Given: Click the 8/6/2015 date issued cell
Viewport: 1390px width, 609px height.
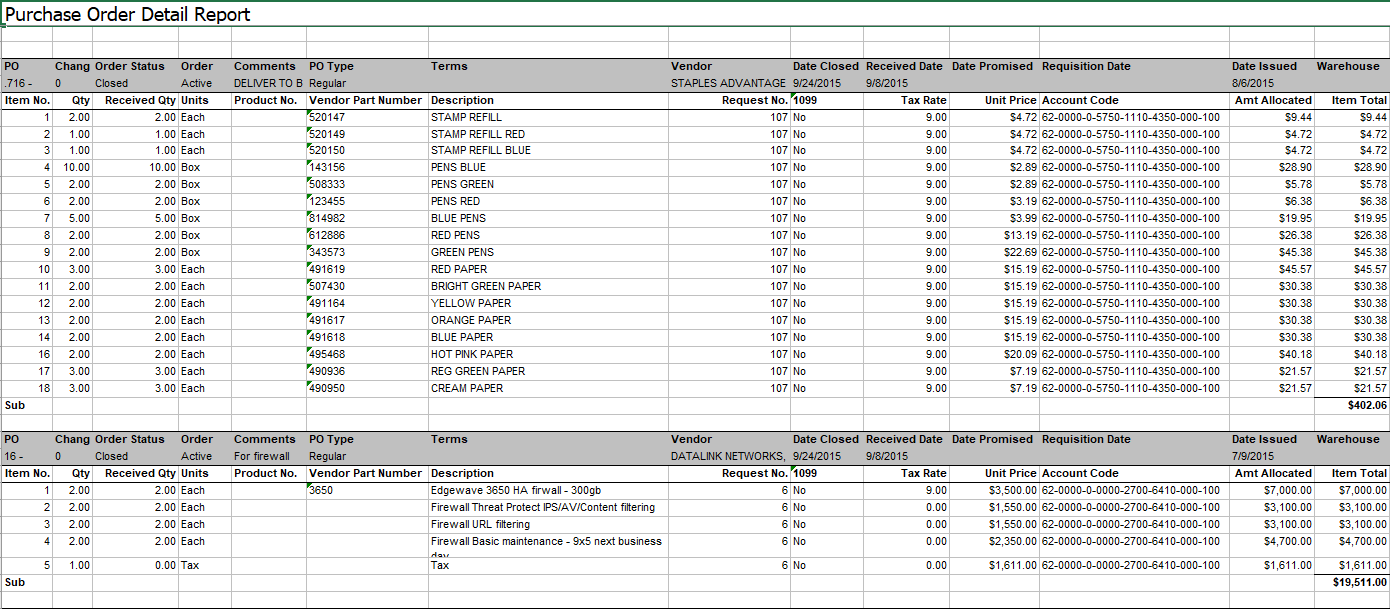Looking at the screenshot, I should pyautogui.click(x=1271, y=83).
